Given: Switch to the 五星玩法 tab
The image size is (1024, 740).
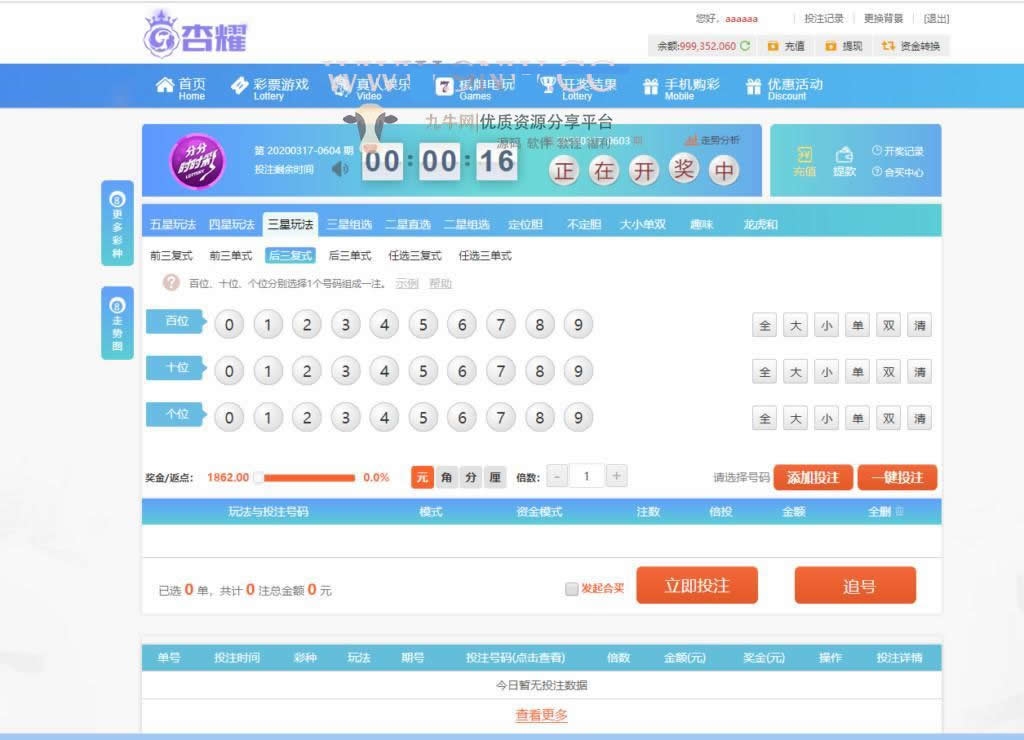Looking at the screenshot, I should pyautogui.click(x=173, y=224).
